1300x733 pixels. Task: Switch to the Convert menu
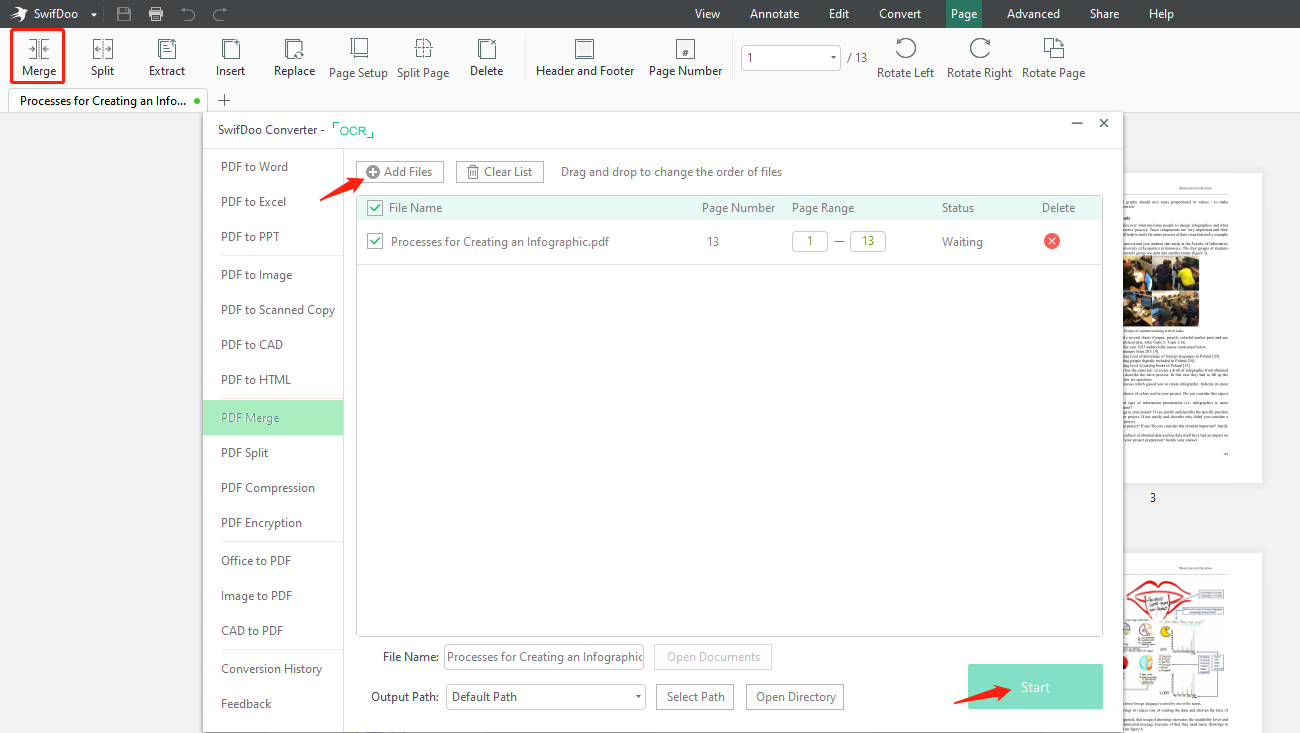pyautogui.click(x=899, y=13)
